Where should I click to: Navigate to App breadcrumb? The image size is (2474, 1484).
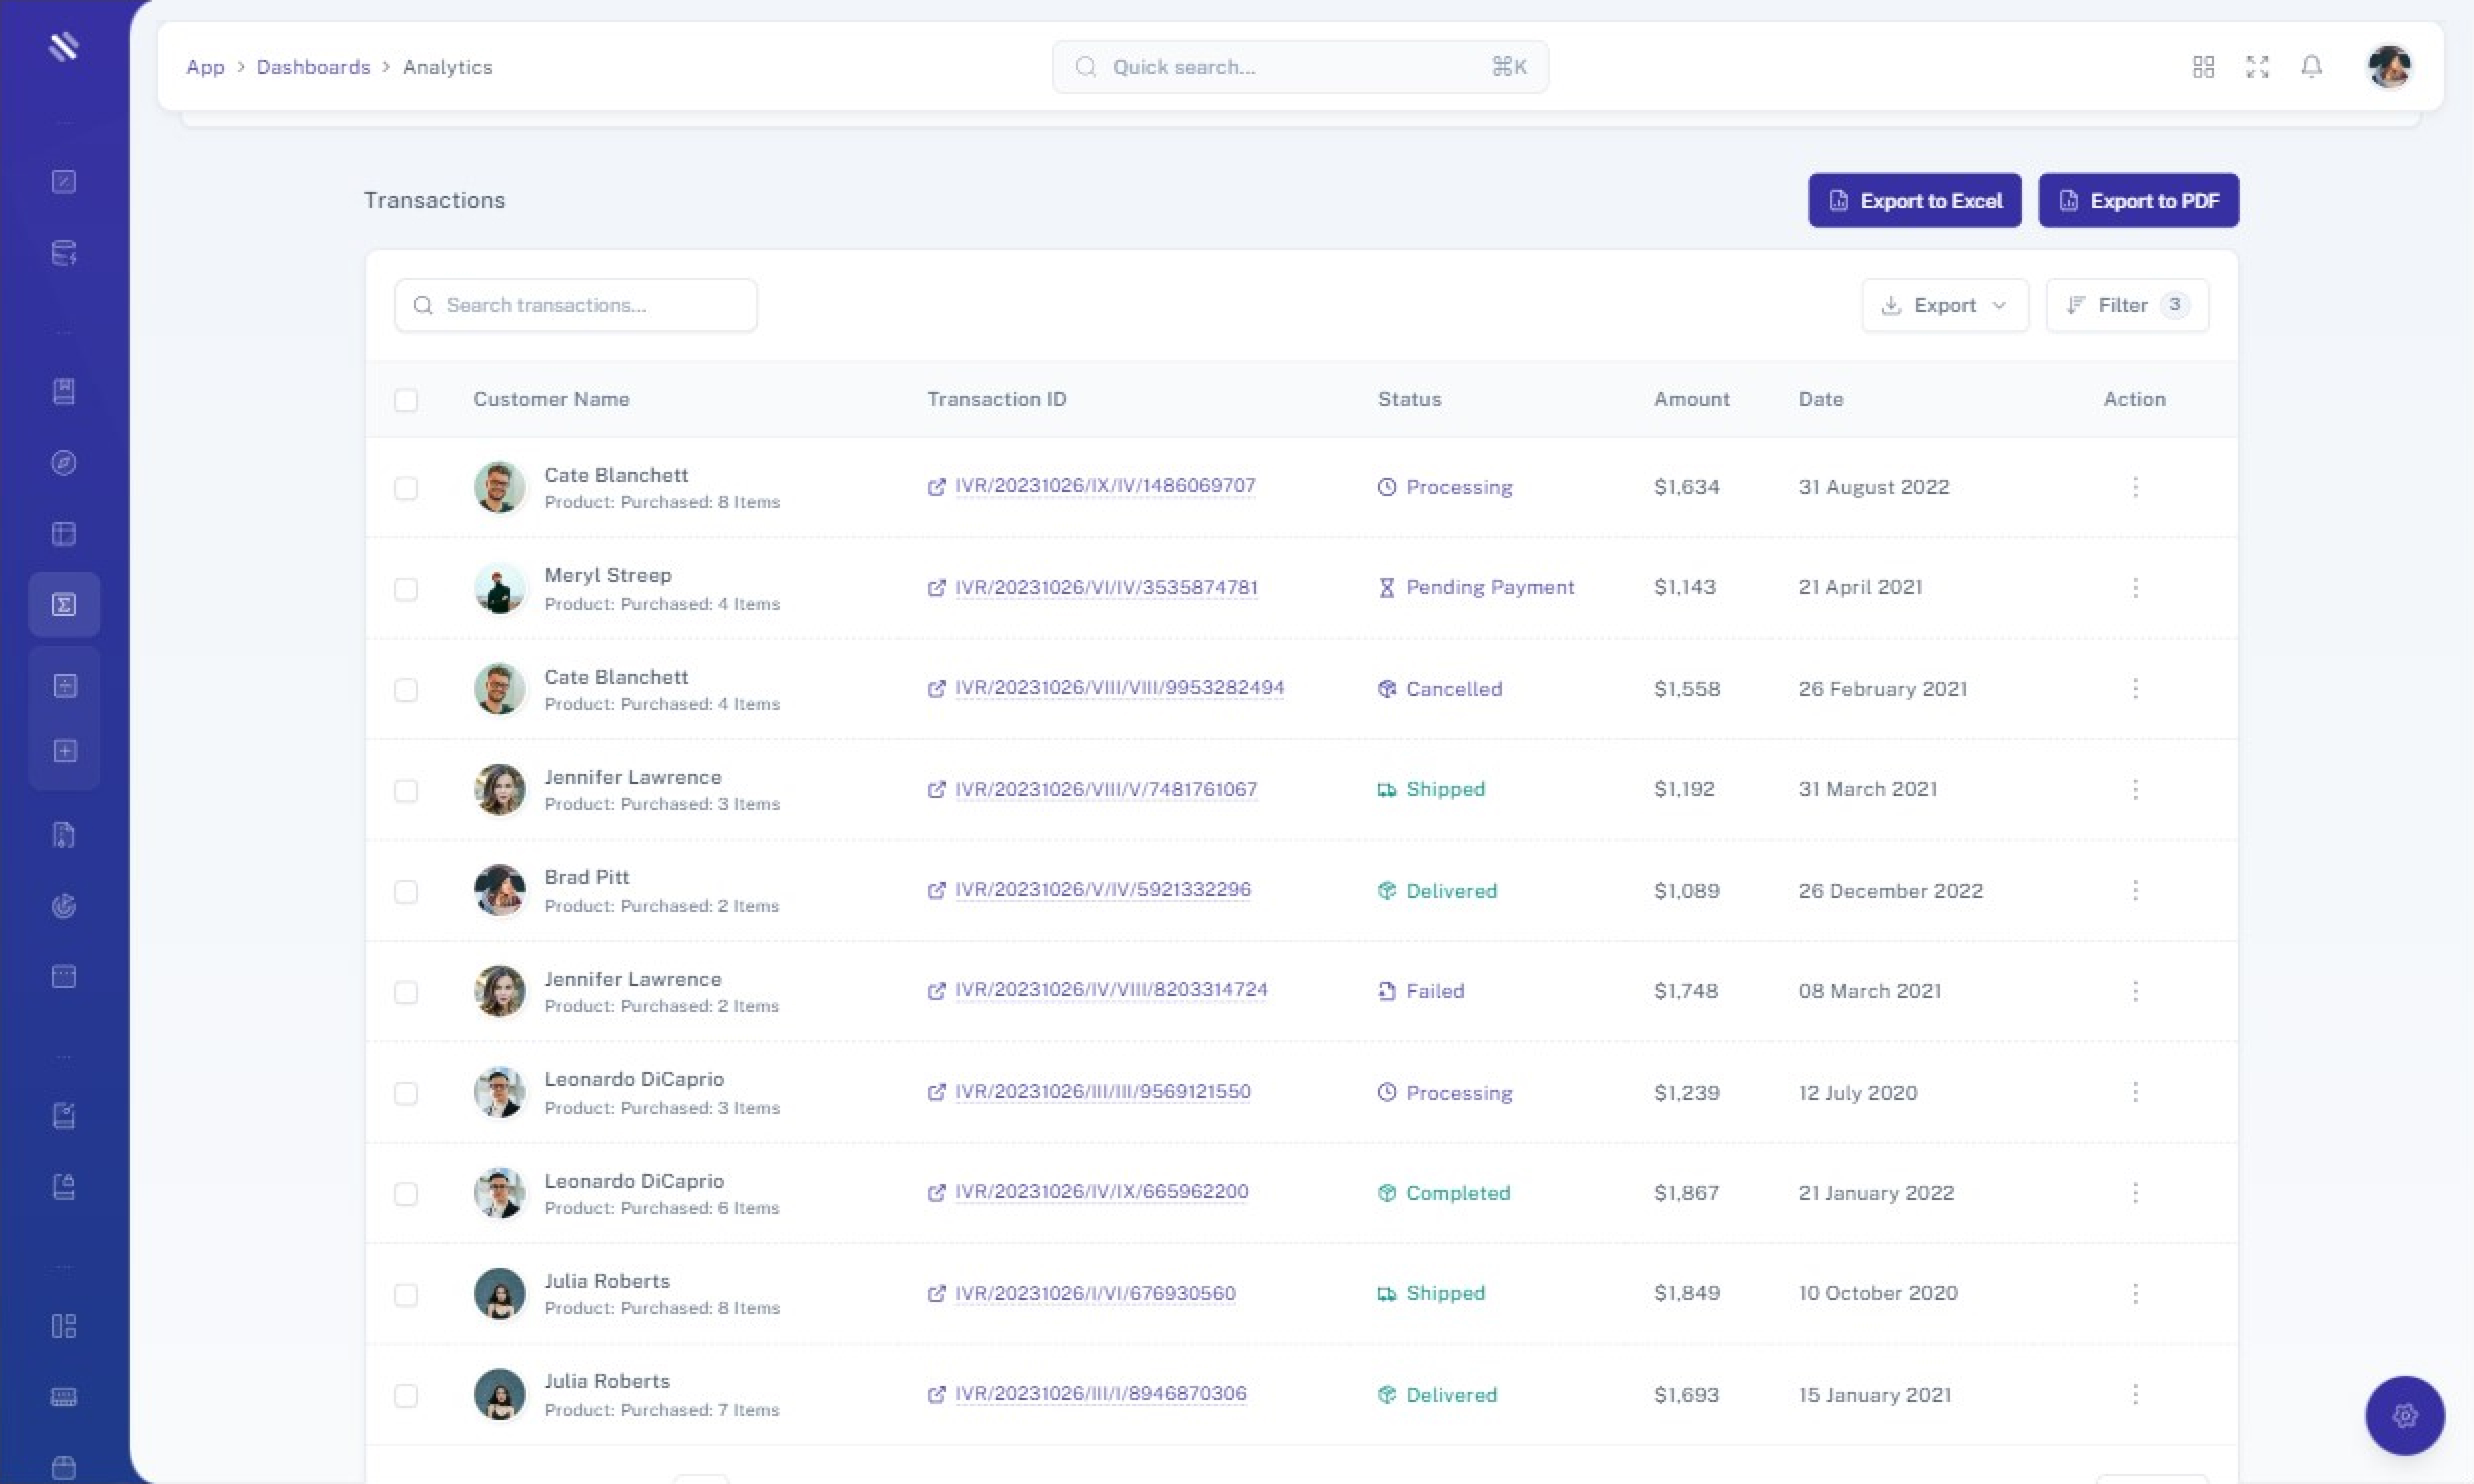tap(205, 67)
